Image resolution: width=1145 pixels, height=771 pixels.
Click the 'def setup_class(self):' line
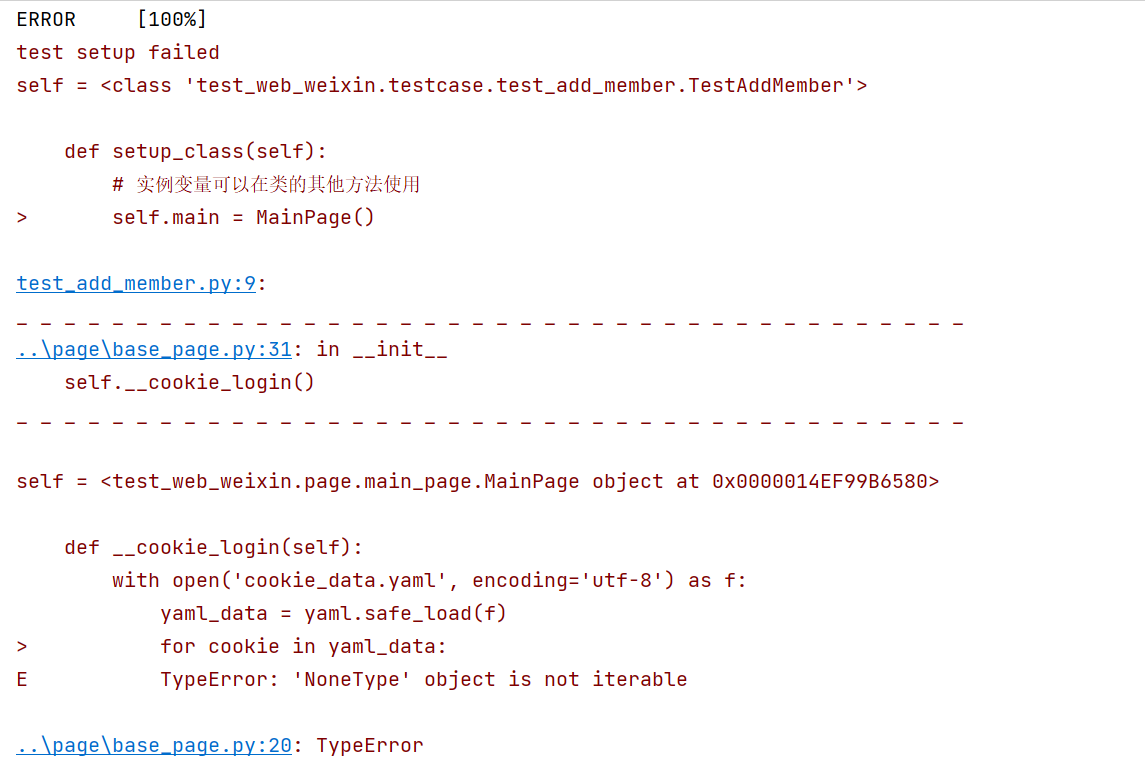pos(196,152)
